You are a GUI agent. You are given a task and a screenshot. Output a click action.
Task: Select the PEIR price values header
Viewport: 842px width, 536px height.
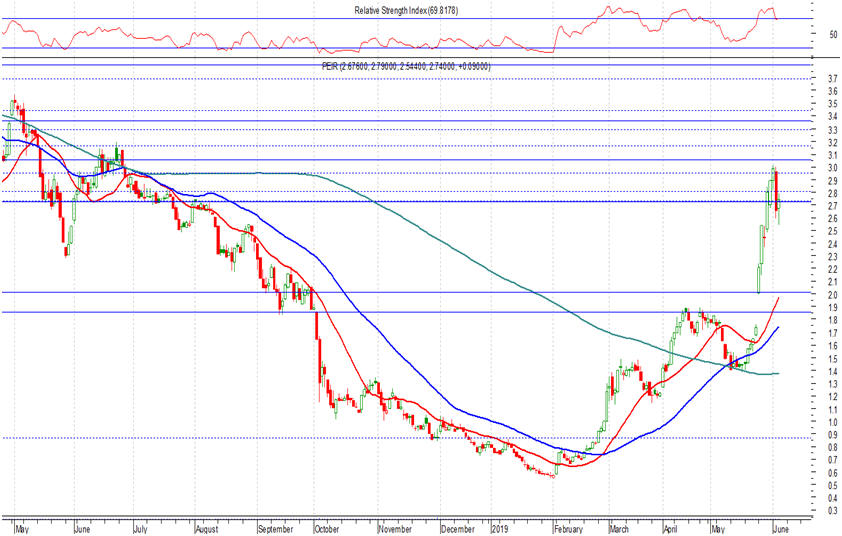(405, 67)
